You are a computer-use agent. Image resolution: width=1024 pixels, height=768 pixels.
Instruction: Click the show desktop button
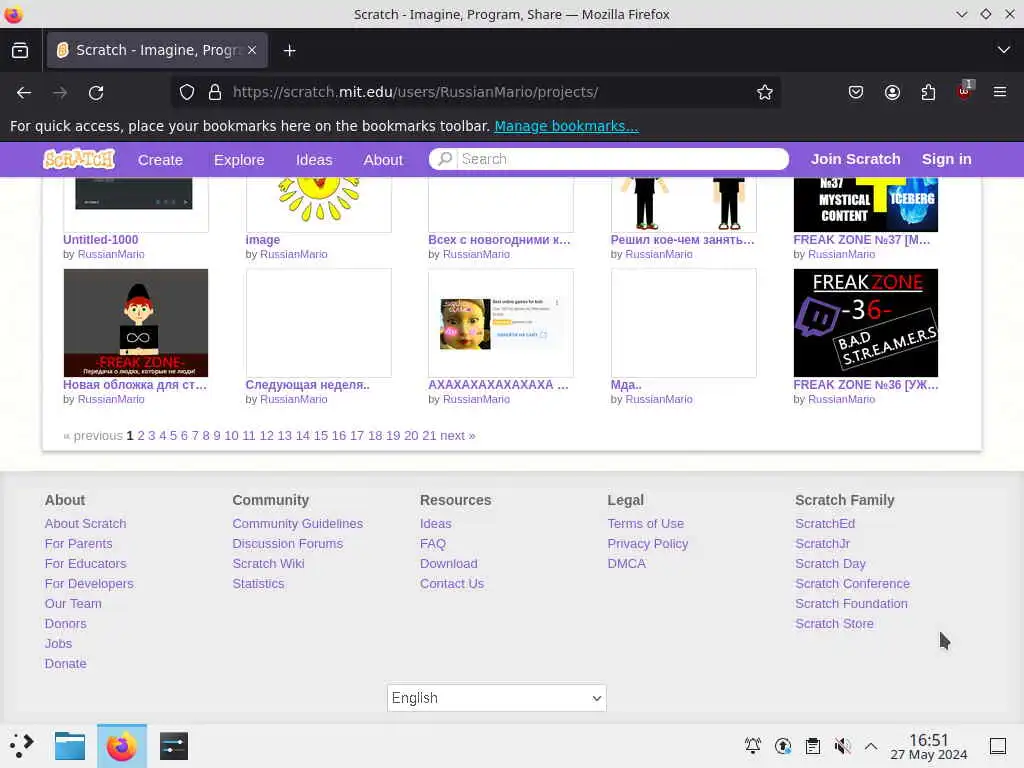tap(998, 746)
